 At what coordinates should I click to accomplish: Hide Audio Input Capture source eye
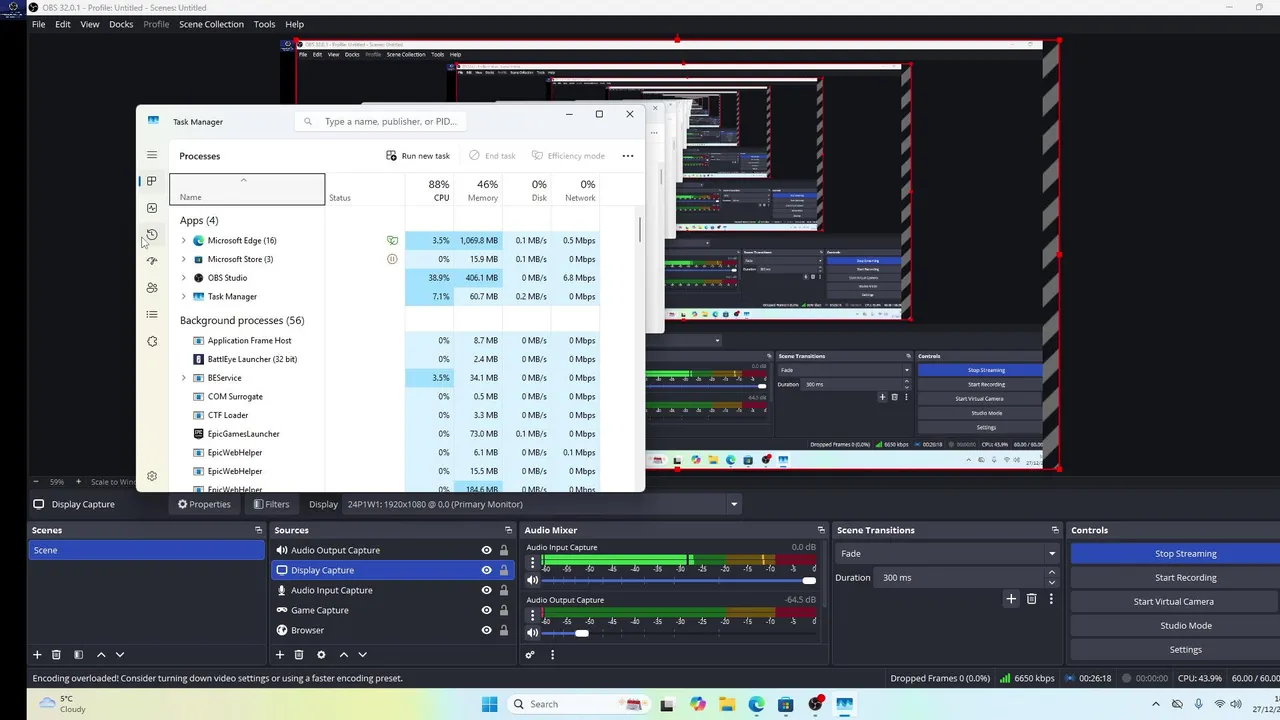pyautogui.click(x=487, y=590)
